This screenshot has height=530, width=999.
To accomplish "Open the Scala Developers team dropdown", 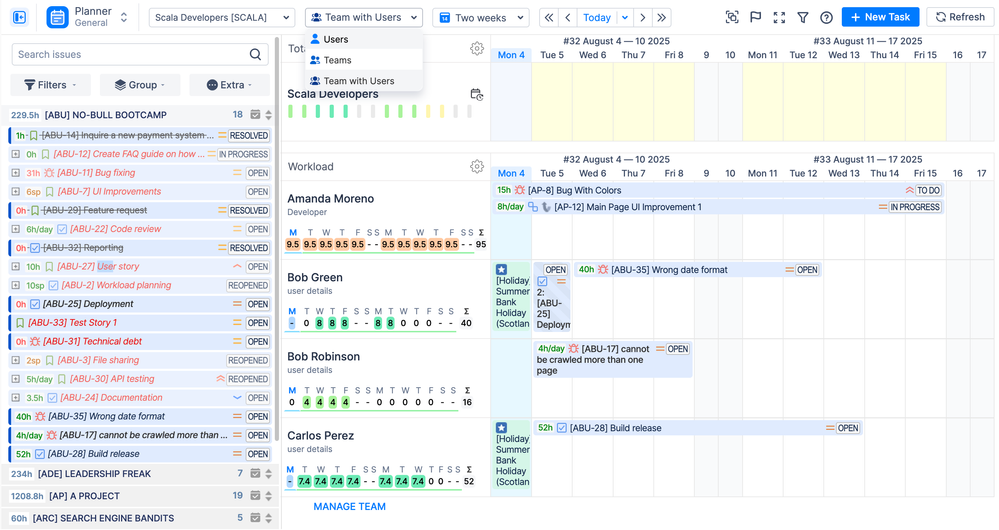I will [x=221, y=18].
